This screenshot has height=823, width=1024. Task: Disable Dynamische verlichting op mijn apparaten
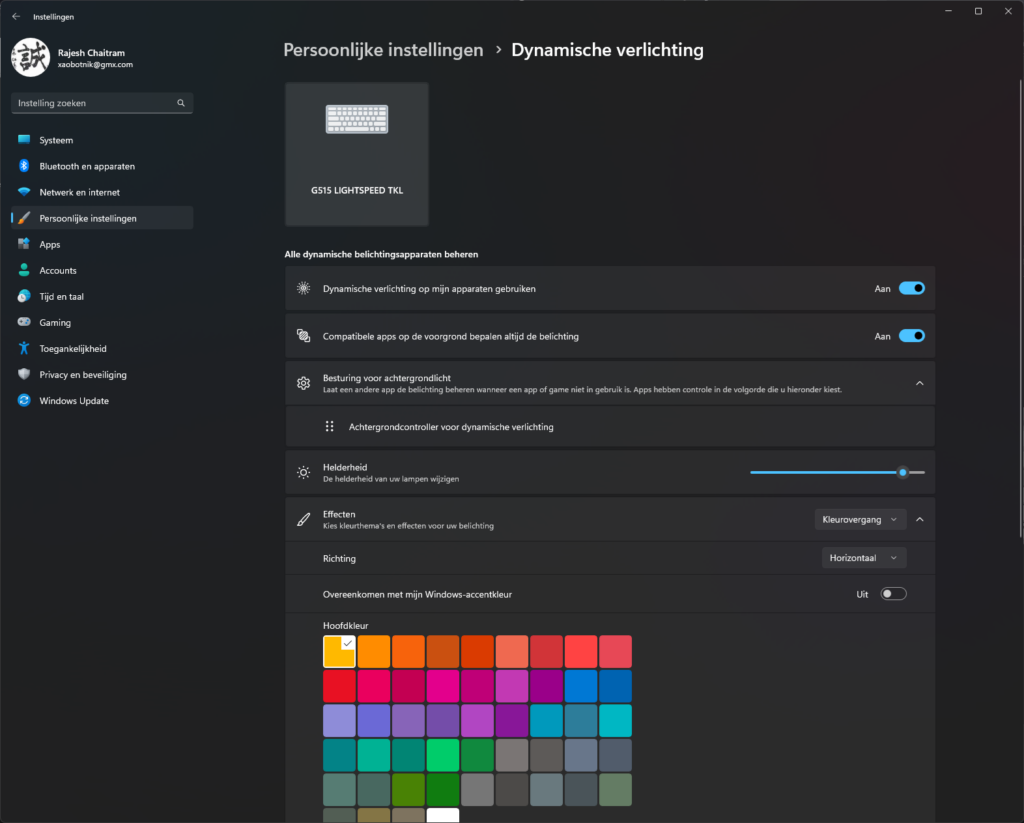[912, 288]
